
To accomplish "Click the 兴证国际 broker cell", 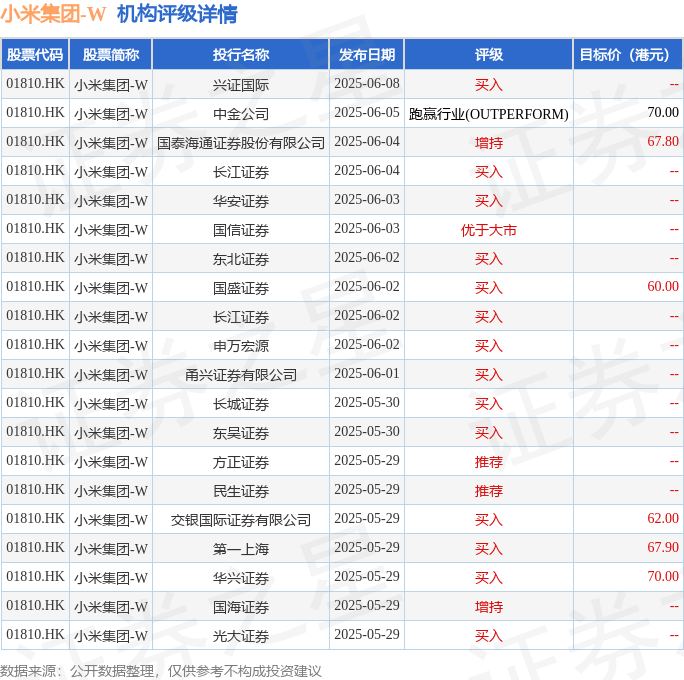I will pyautogui.click(x=241, y=85).
